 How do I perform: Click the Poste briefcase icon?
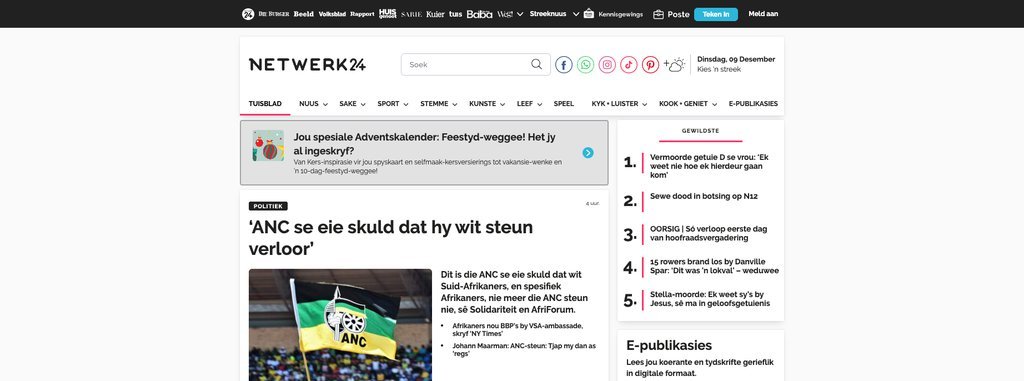[x=658, y=14]
